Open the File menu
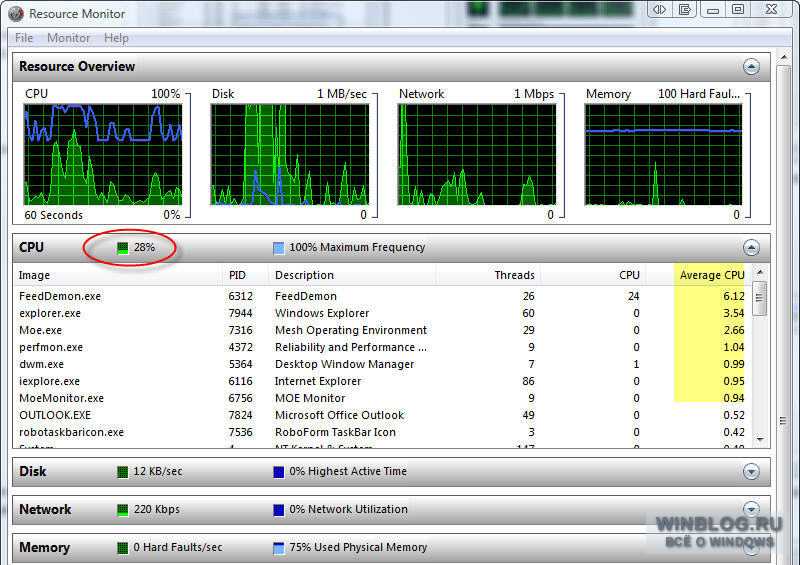Screen dimensions: 800x565 coord(24,38)
